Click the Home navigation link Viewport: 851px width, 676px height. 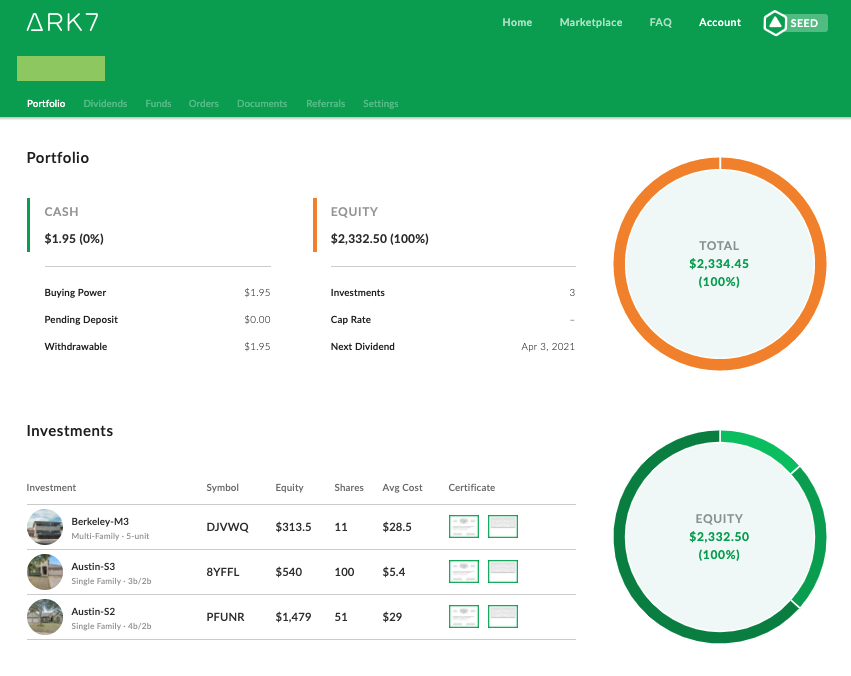click(517, 22)
